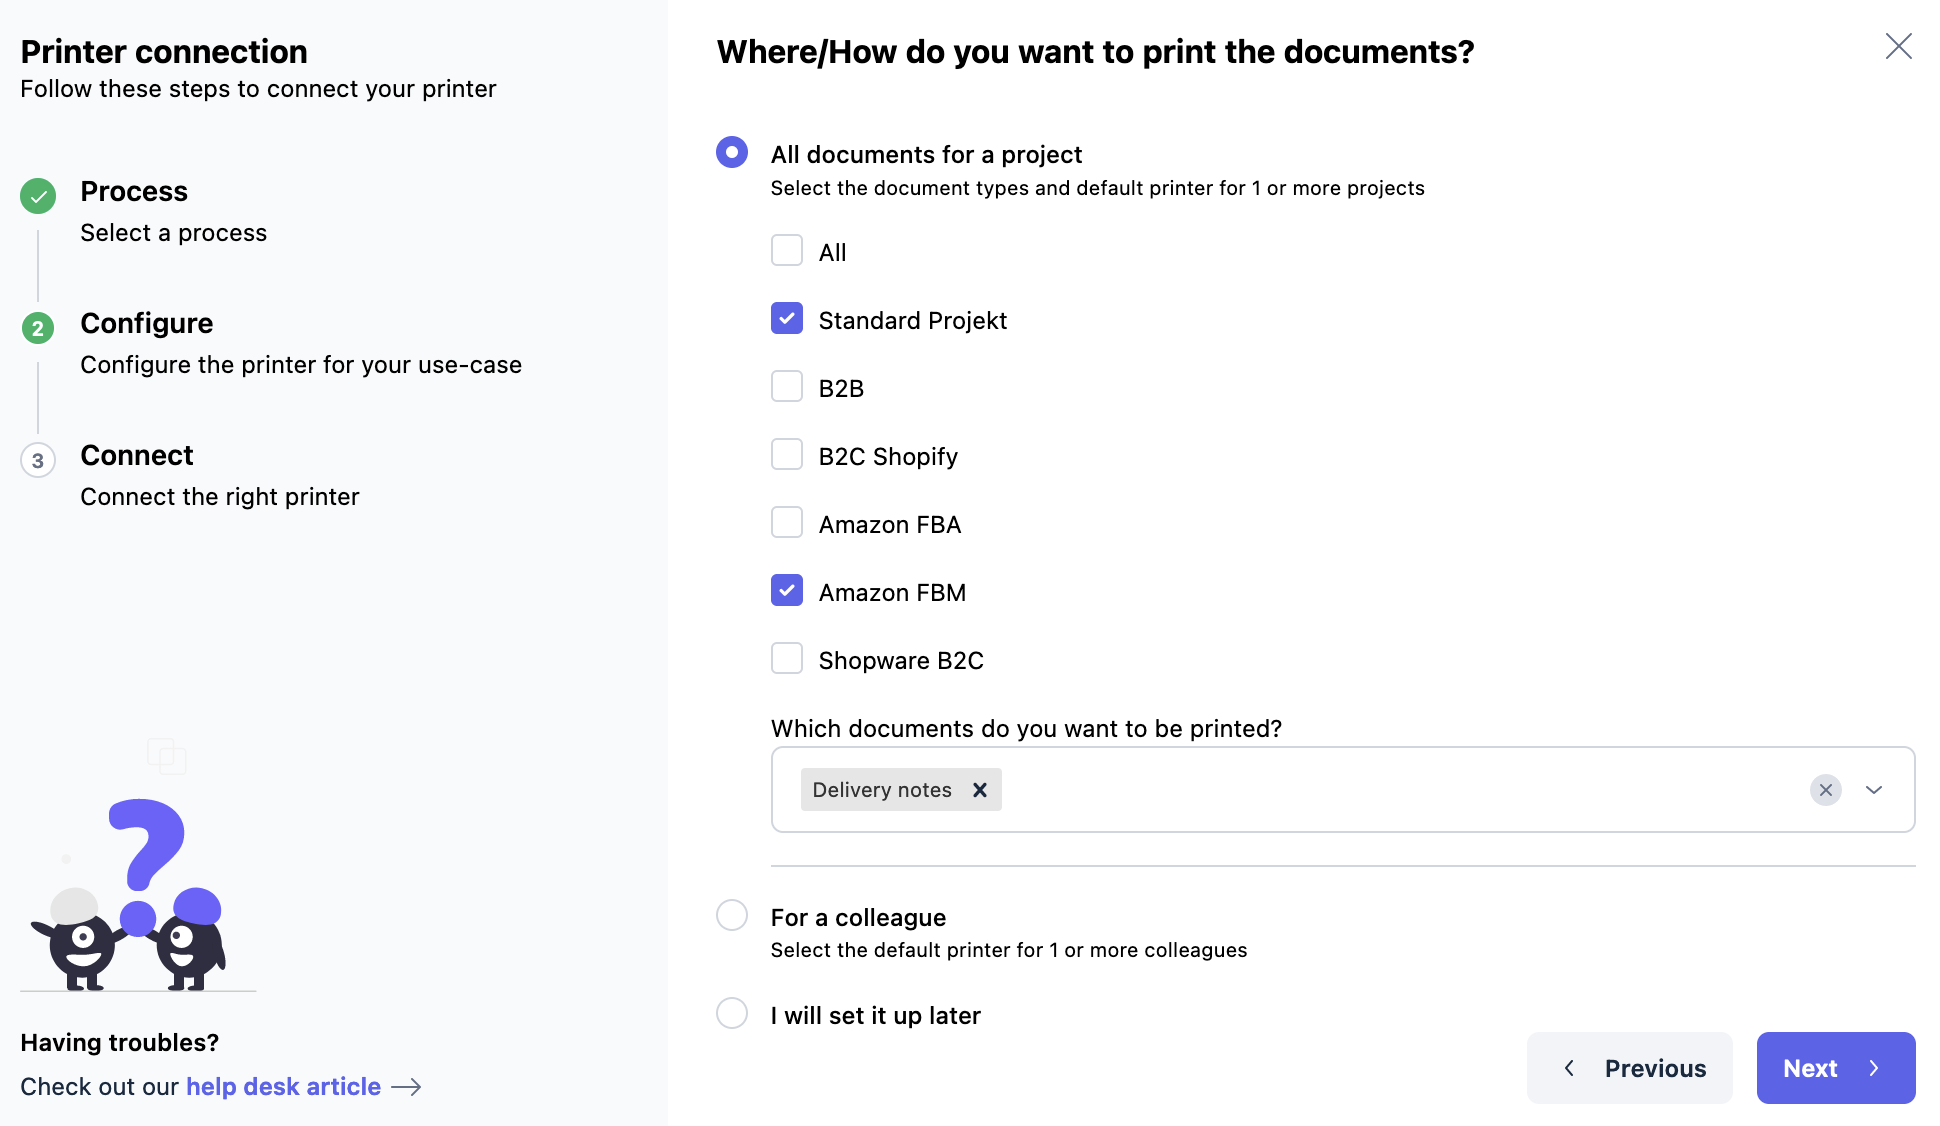The width and height of the screenshot is (1940, 1126).
Task: Click inside the documents multi-select field
Action: (1400, 790)
